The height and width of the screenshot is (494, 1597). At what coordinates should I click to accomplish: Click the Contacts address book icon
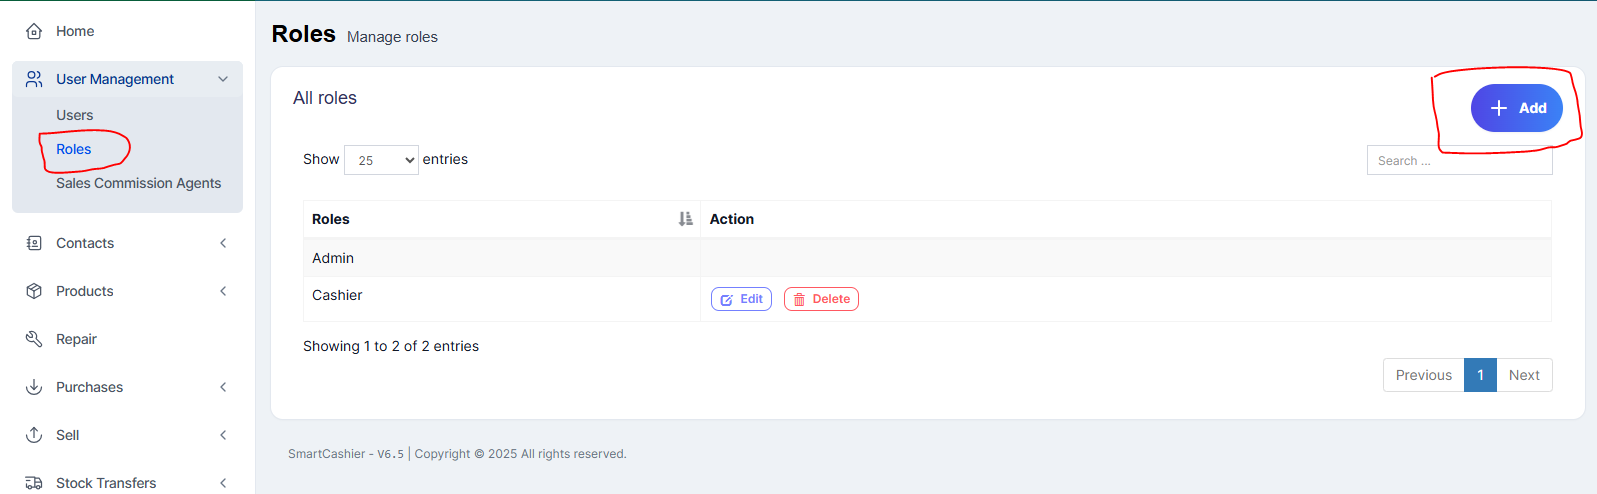[x=34, y=243]
